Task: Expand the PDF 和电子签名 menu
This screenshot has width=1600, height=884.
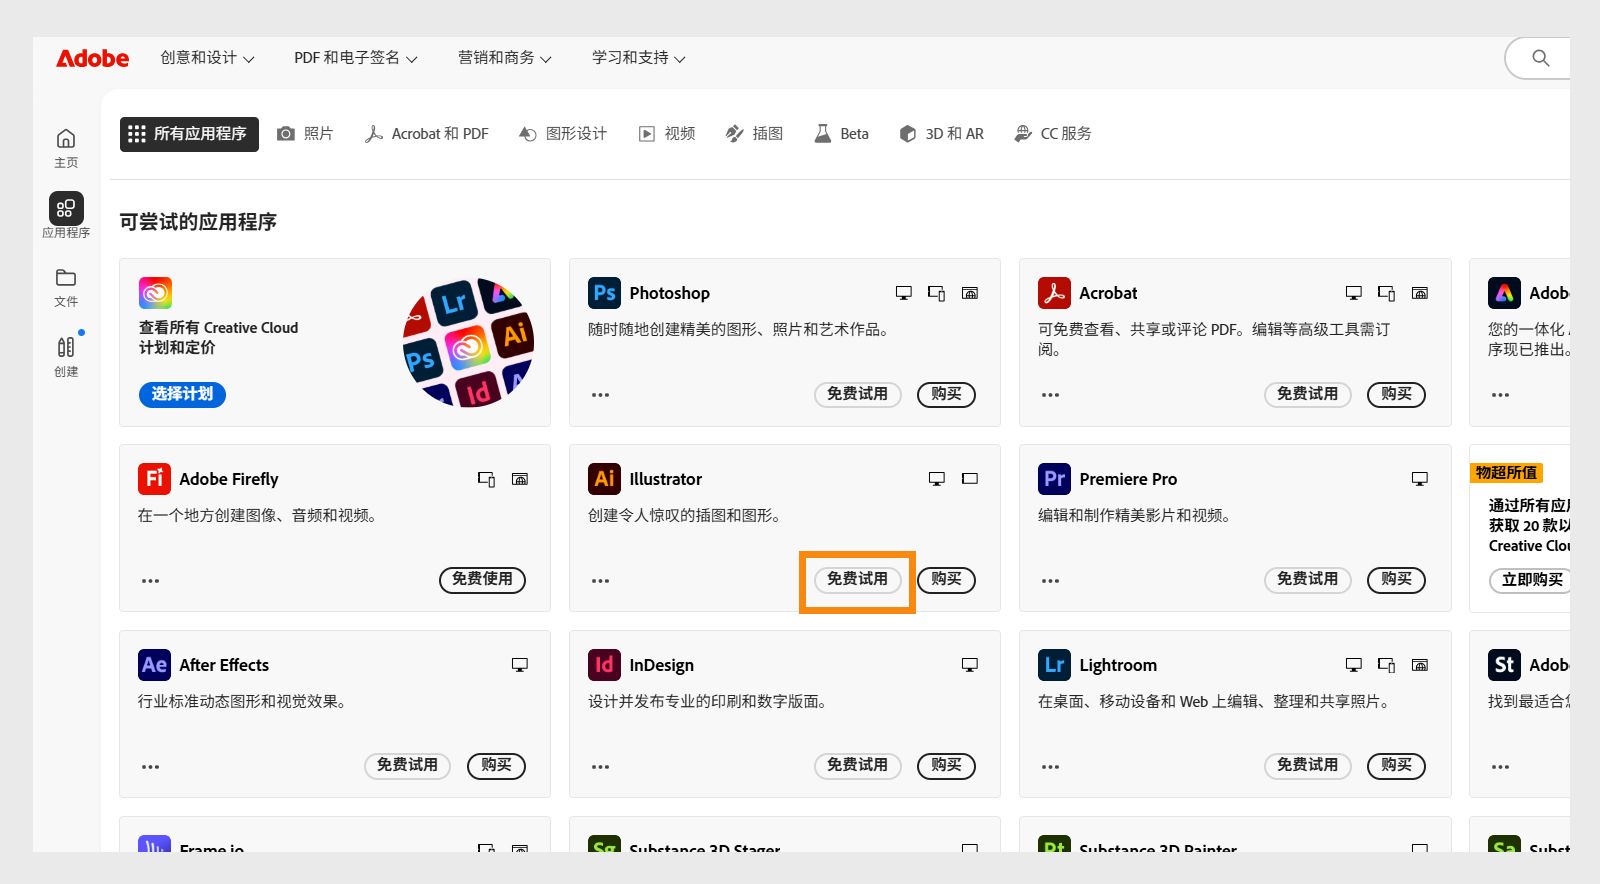Action: (x=355, y=58)
